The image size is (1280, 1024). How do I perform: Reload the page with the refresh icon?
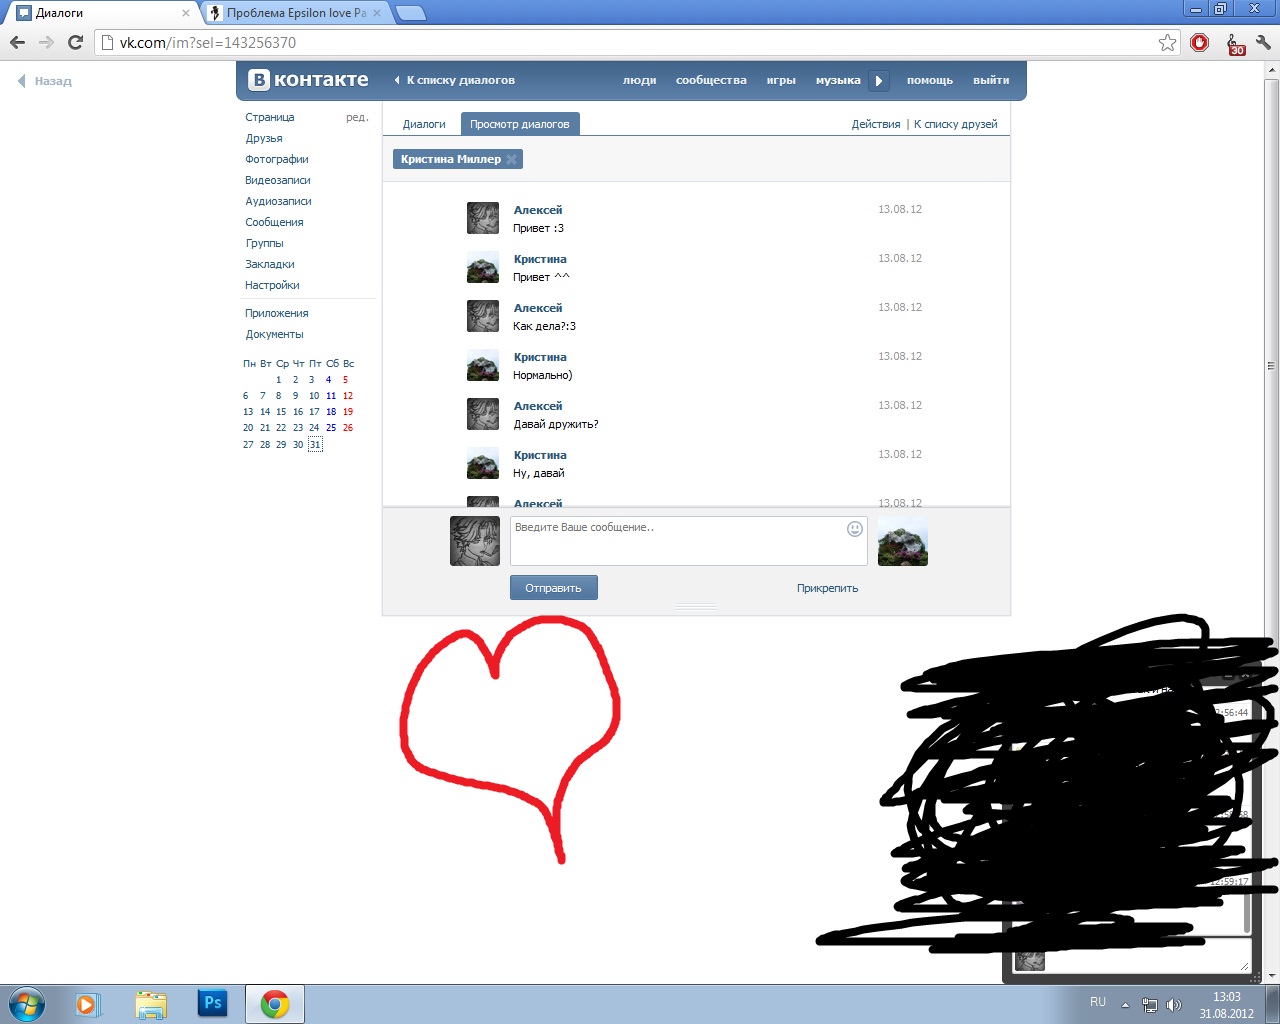[x=75, y=43]
